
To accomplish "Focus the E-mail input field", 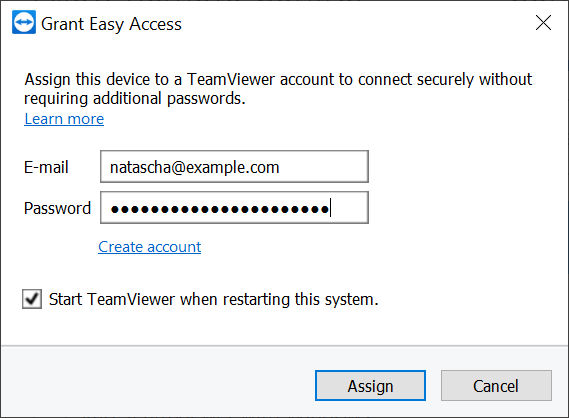I will (x=234, y=167).
